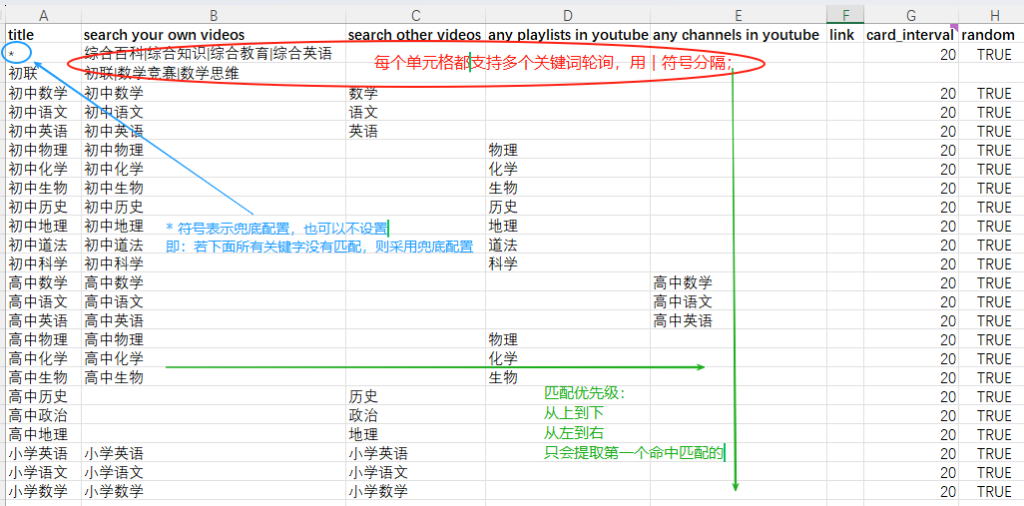1024x506 pixels.
Task: Select '小学语文' in the own-videos column
Action: (214, 472)
